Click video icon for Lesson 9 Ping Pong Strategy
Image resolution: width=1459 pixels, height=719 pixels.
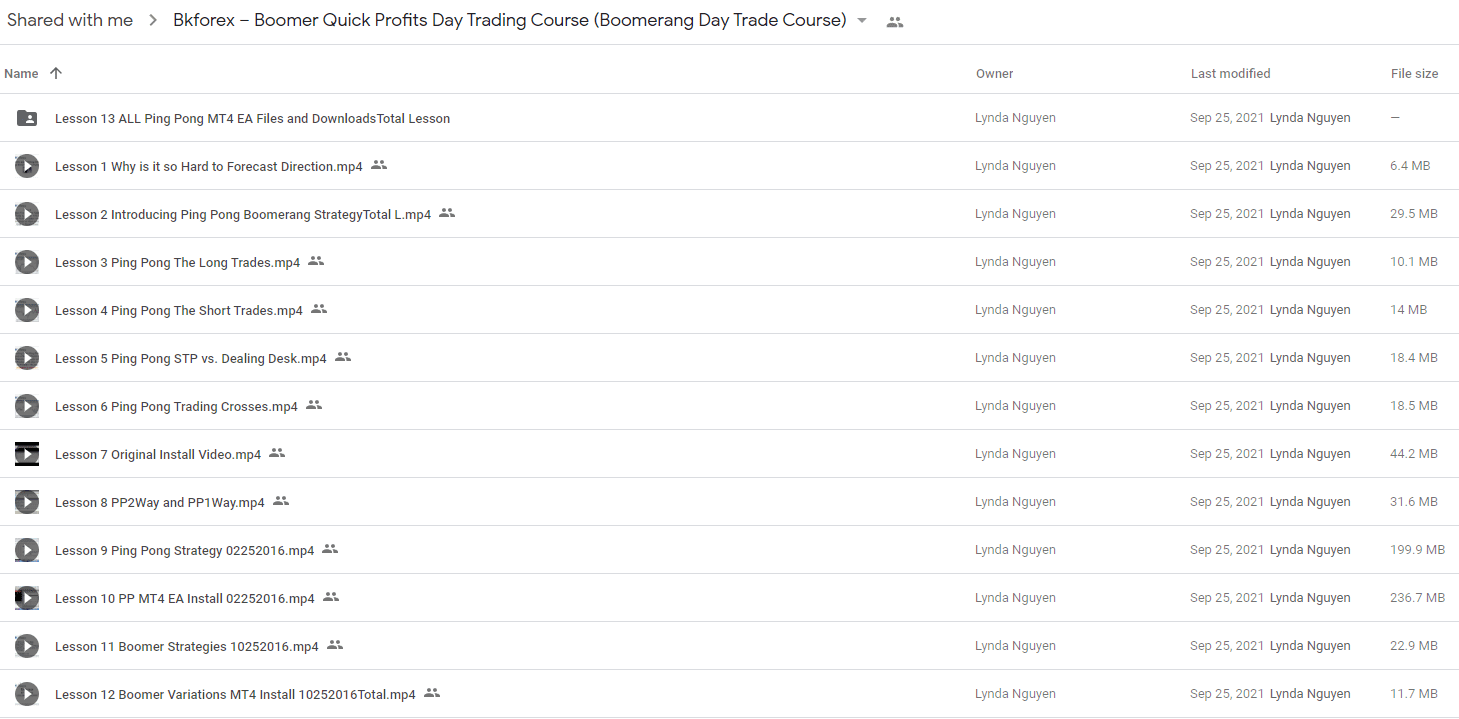point(27,550)
